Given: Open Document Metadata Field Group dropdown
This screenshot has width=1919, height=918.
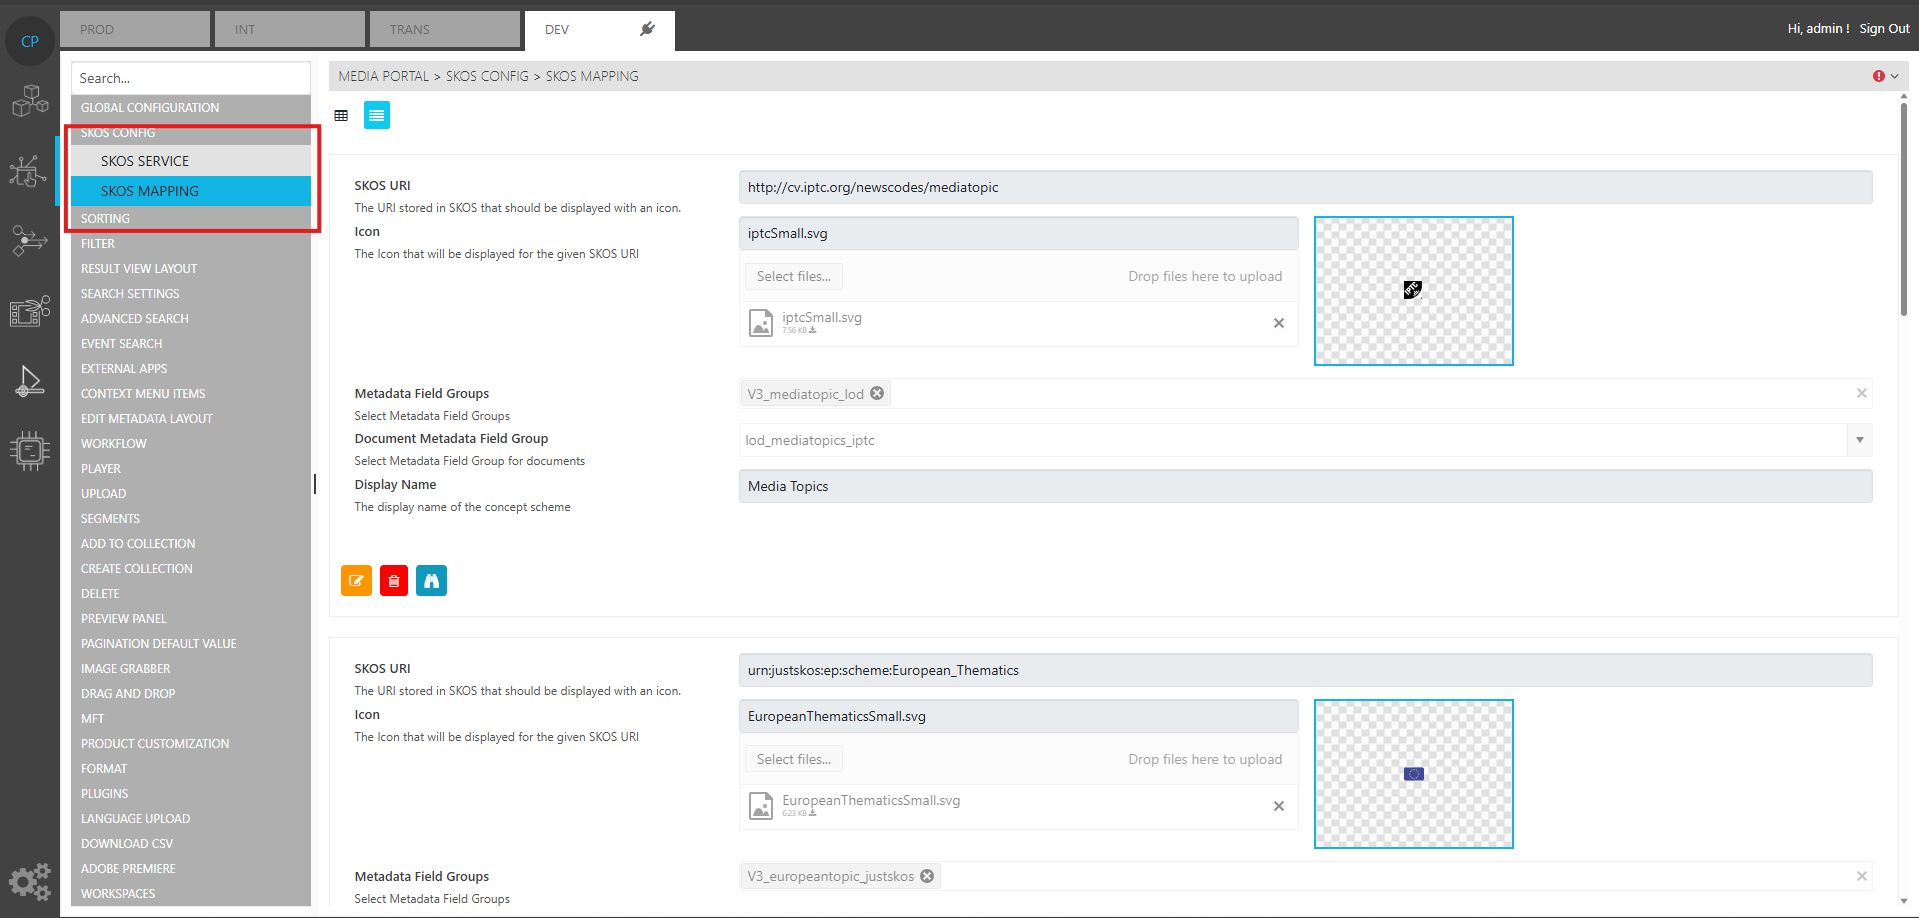Looking at the screenshot, I should tap(1859, 440).
